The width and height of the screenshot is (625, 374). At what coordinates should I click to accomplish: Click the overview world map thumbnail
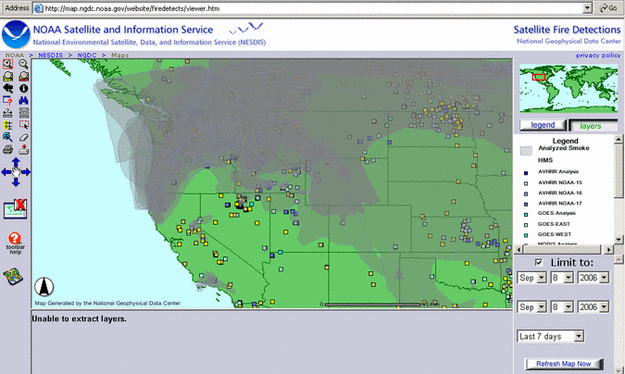(568, 89)
